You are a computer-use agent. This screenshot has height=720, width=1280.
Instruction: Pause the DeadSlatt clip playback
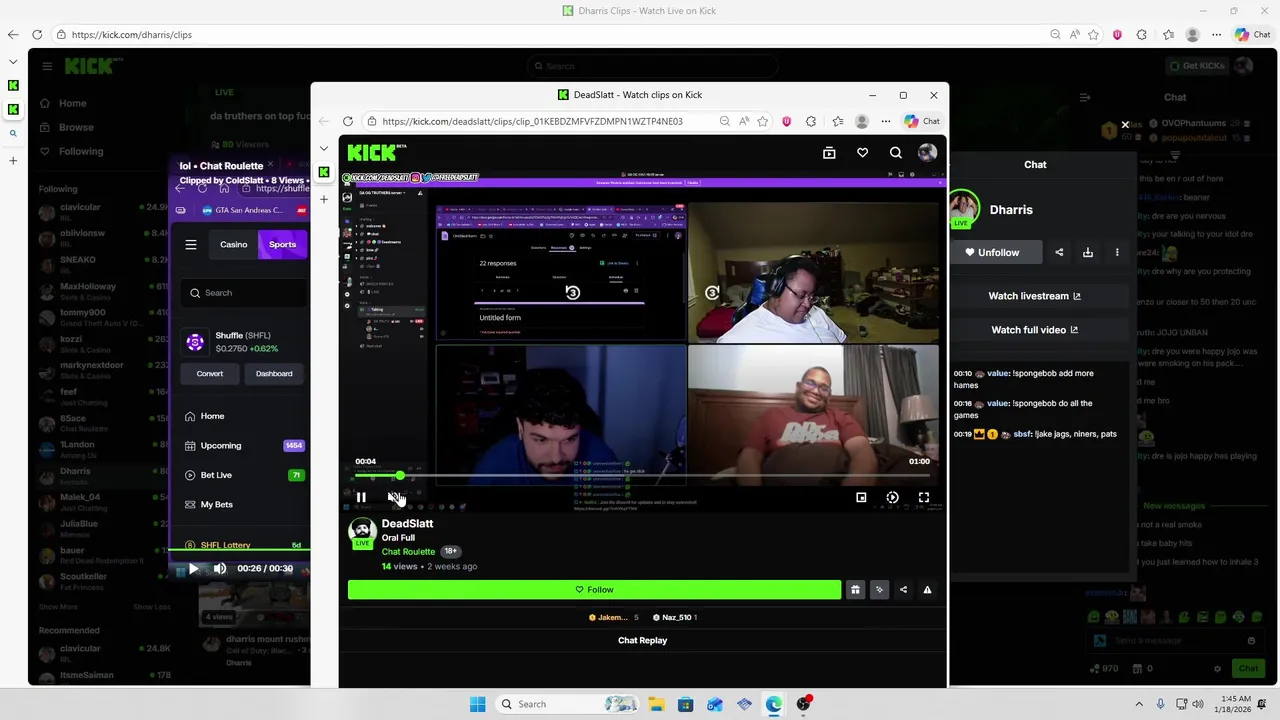click(x=361, y=497)
